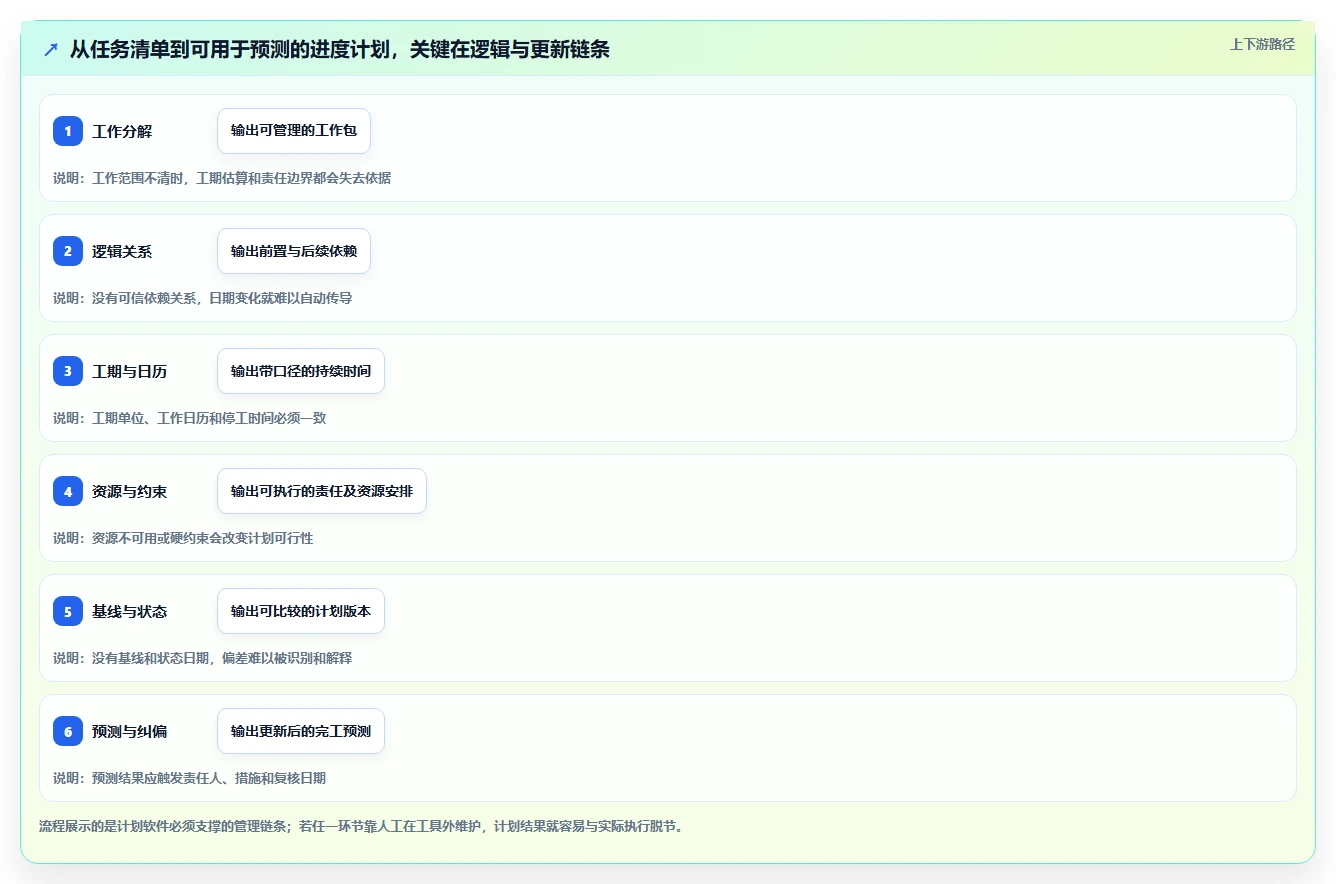Image resolution: width=1336 pixels, height=884 pixels.
Task: Click the note about 工作范围不清时
Action: click(x=222, y=178)
